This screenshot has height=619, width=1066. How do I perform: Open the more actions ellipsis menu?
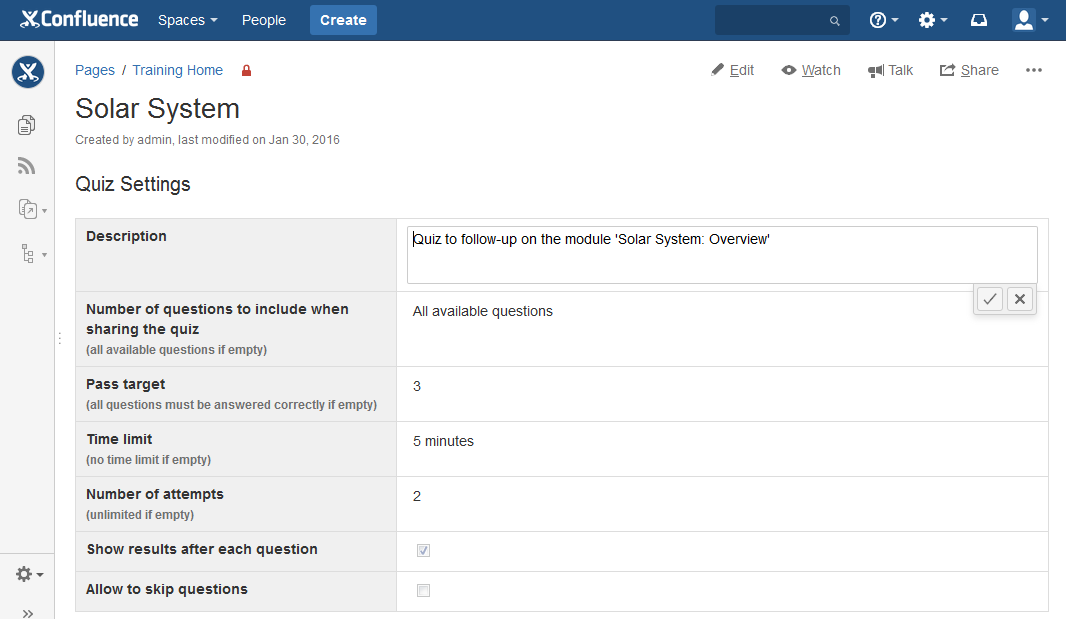[x=1033, y=70]
